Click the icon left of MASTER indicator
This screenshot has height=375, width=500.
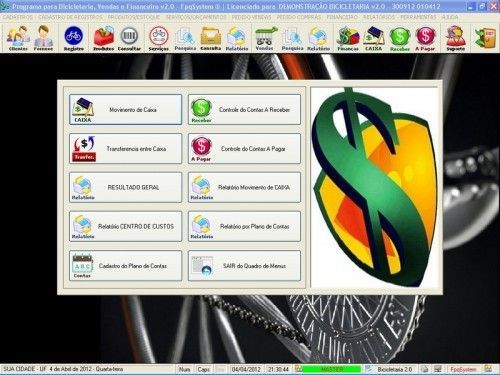(x=298, y=369)
